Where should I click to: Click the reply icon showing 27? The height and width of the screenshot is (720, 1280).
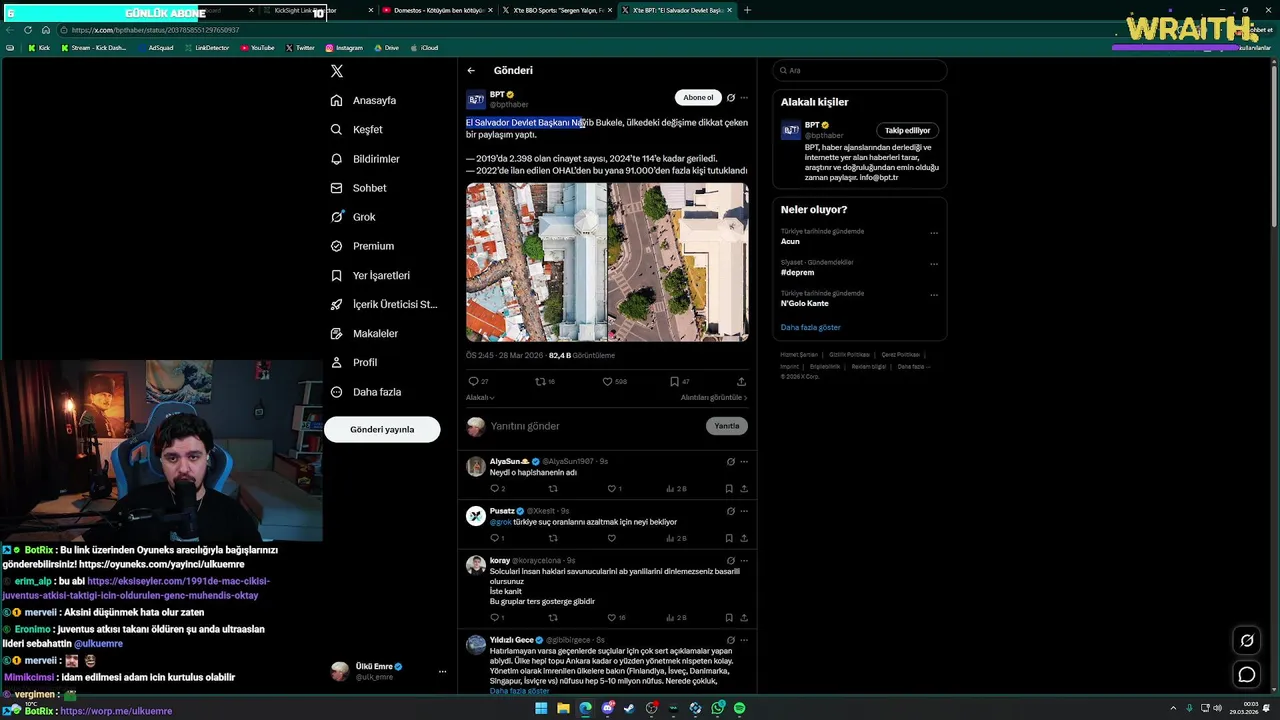pyautogui.click(x=478, y=381)
